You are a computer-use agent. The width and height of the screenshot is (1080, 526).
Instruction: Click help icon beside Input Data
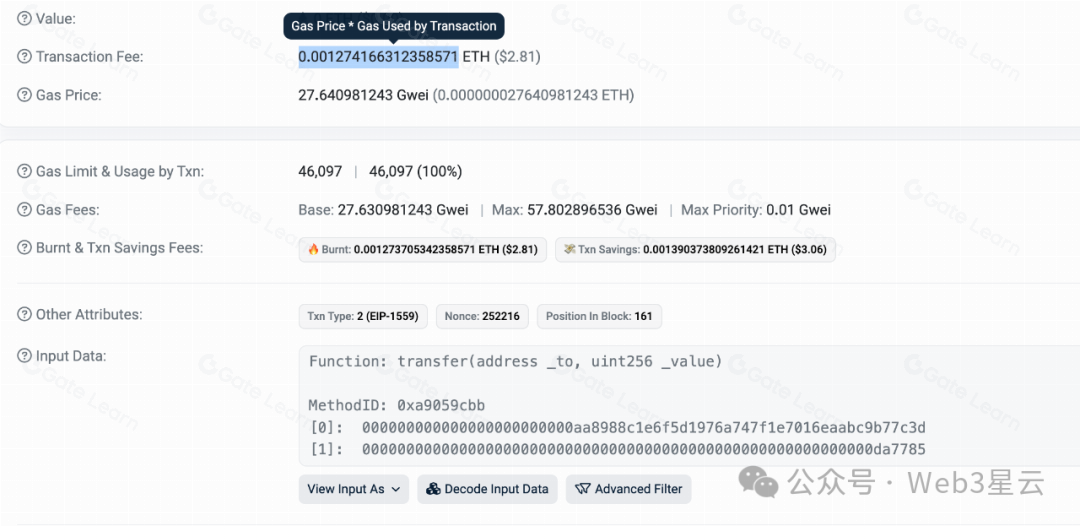point(24,355)
